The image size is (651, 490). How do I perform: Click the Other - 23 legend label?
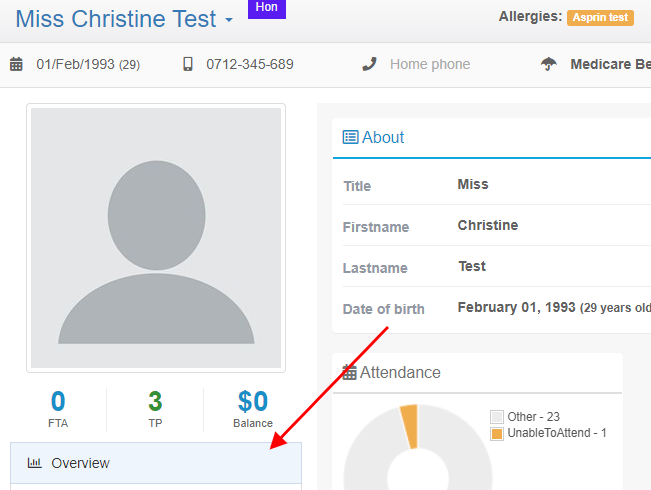tap(534, 416)
